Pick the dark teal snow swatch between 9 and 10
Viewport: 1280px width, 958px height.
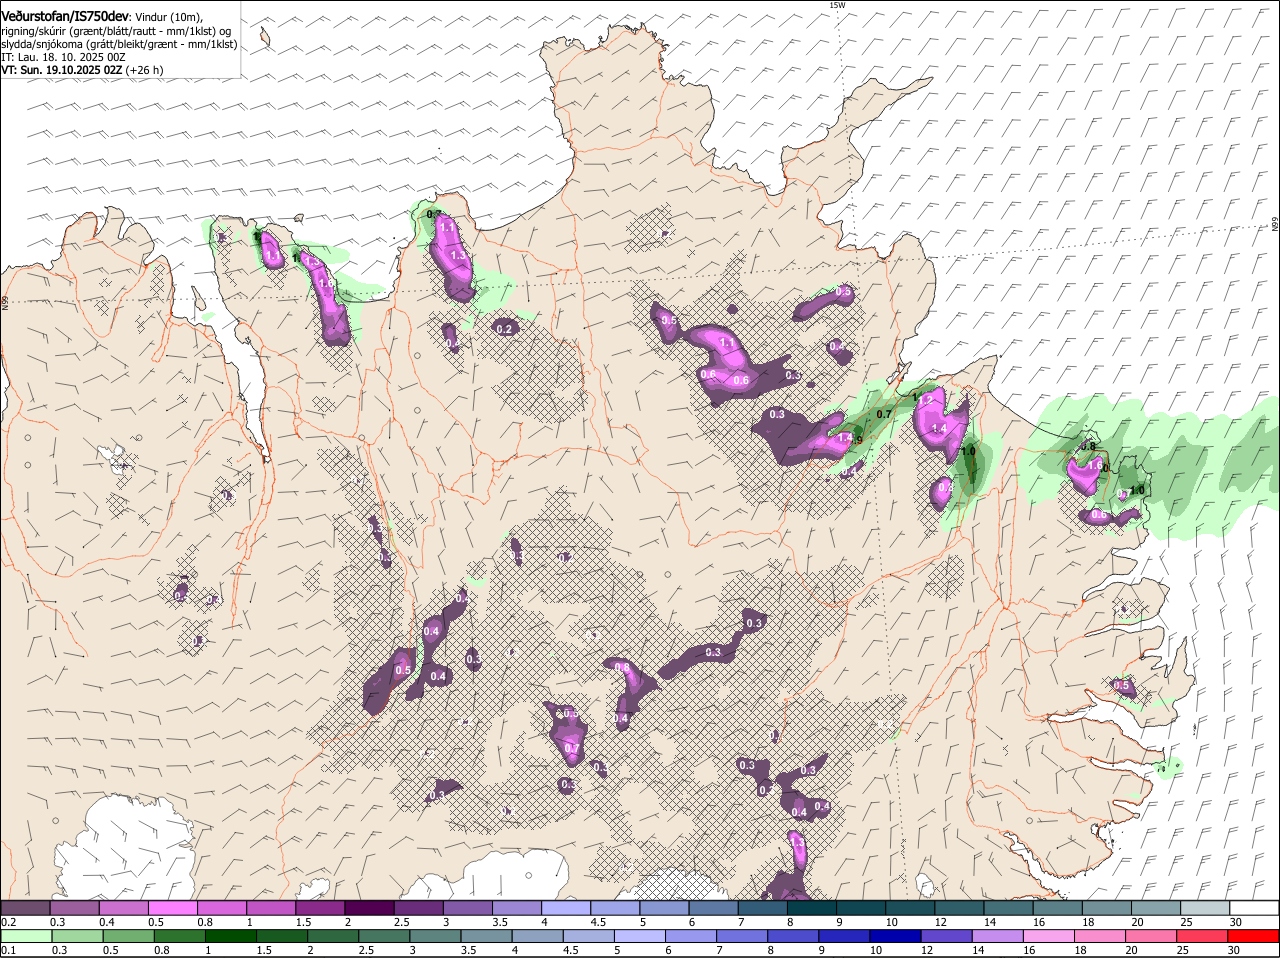(x=862, y=907)
